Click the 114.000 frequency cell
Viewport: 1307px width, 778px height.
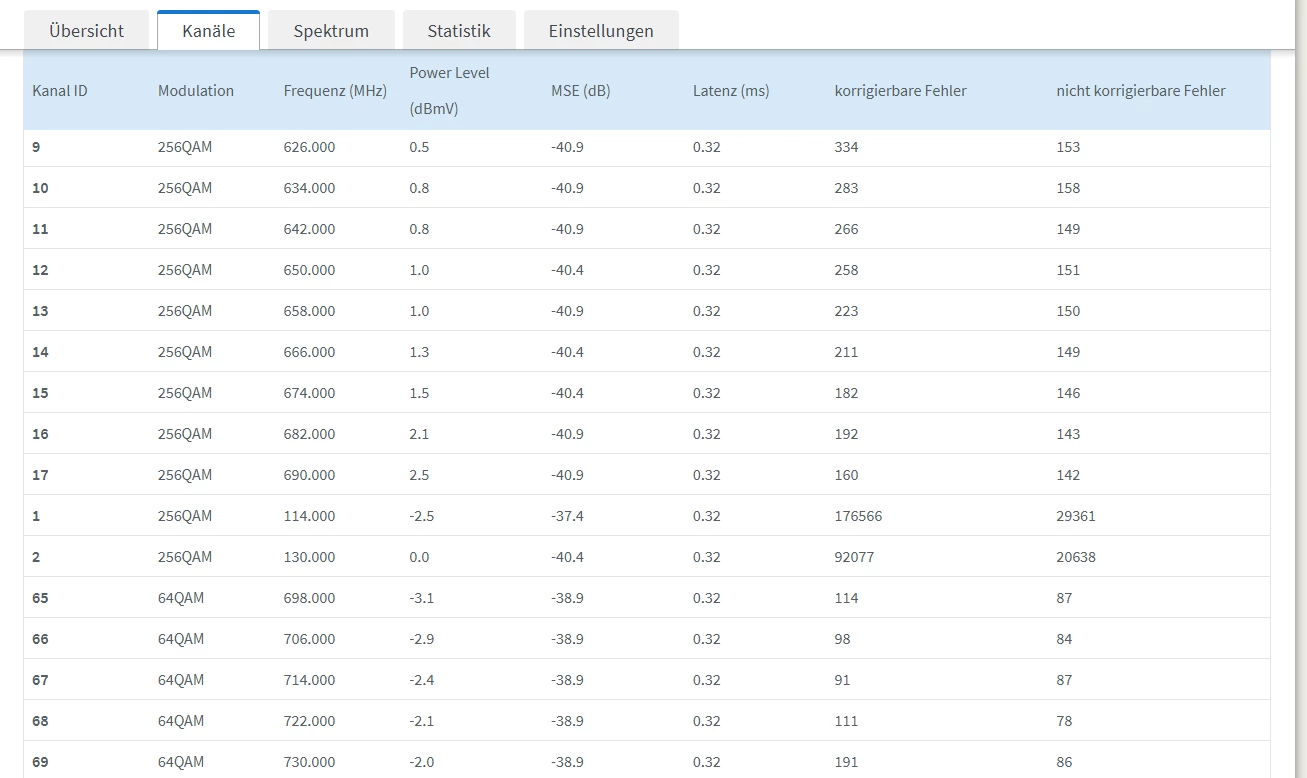point(309,516)
